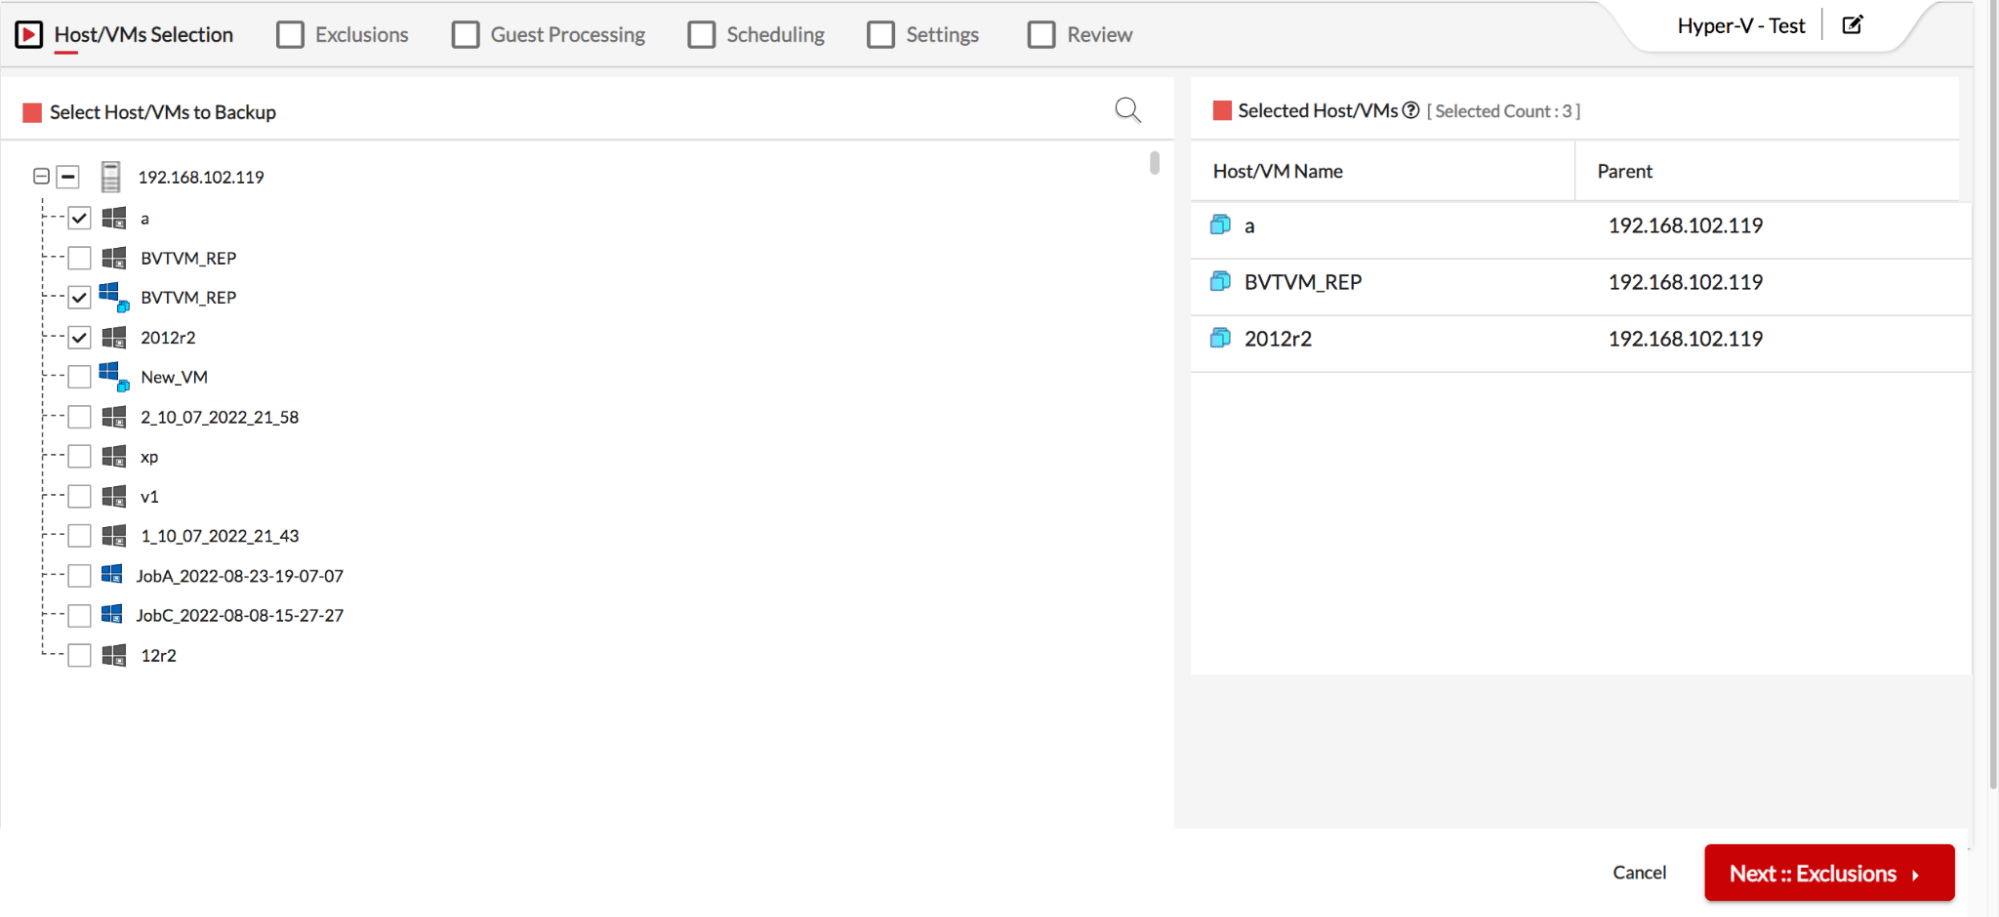The width and height of the screenshot is (1999, 917).
Task: Click the cube icon beside 2012r2 in selected list
Action: pyautogui.click(x=1220, y=339)
